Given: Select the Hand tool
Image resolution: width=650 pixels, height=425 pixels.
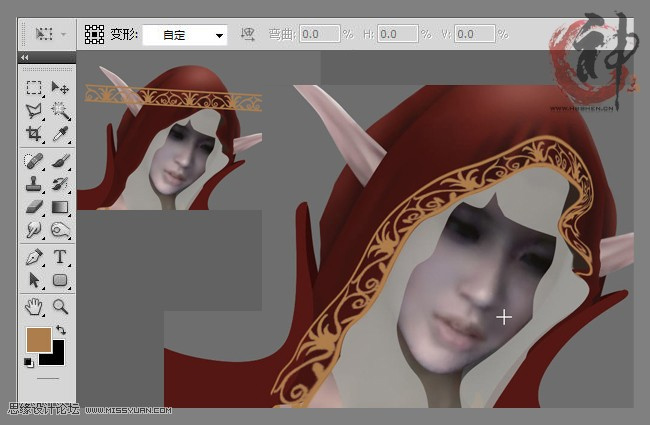Looking at the screenshot, I should 34,307.
